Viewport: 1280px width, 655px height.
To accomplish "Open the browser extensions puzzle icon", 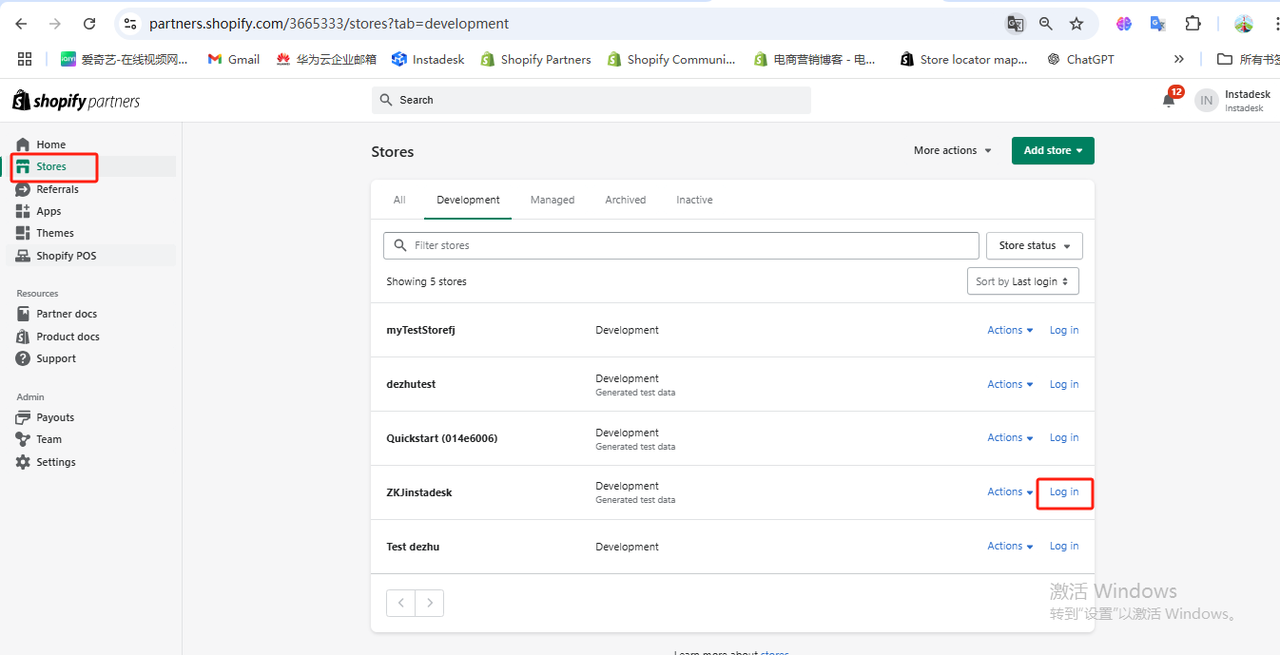I will (1192, 24).
